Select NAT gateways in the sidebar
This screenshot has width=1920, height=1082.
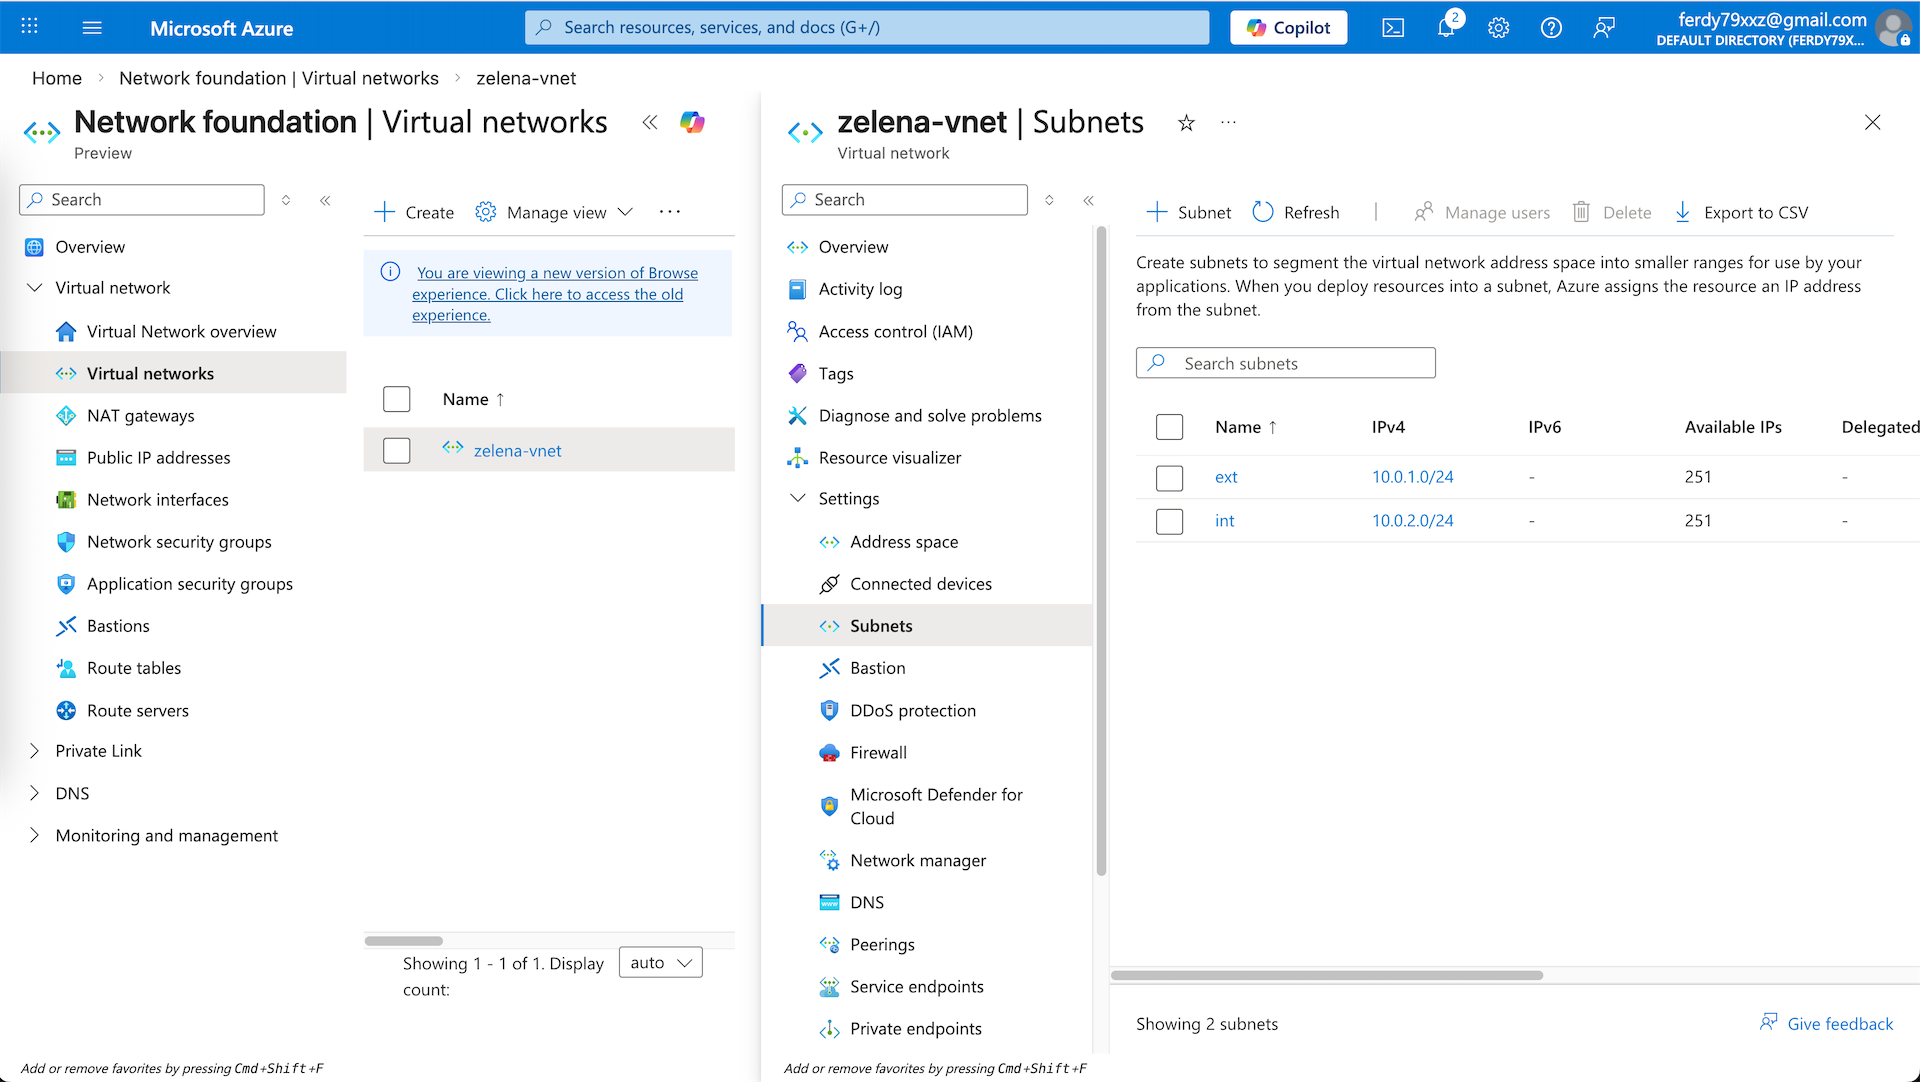pyautogui.click(x=140, y=416)
